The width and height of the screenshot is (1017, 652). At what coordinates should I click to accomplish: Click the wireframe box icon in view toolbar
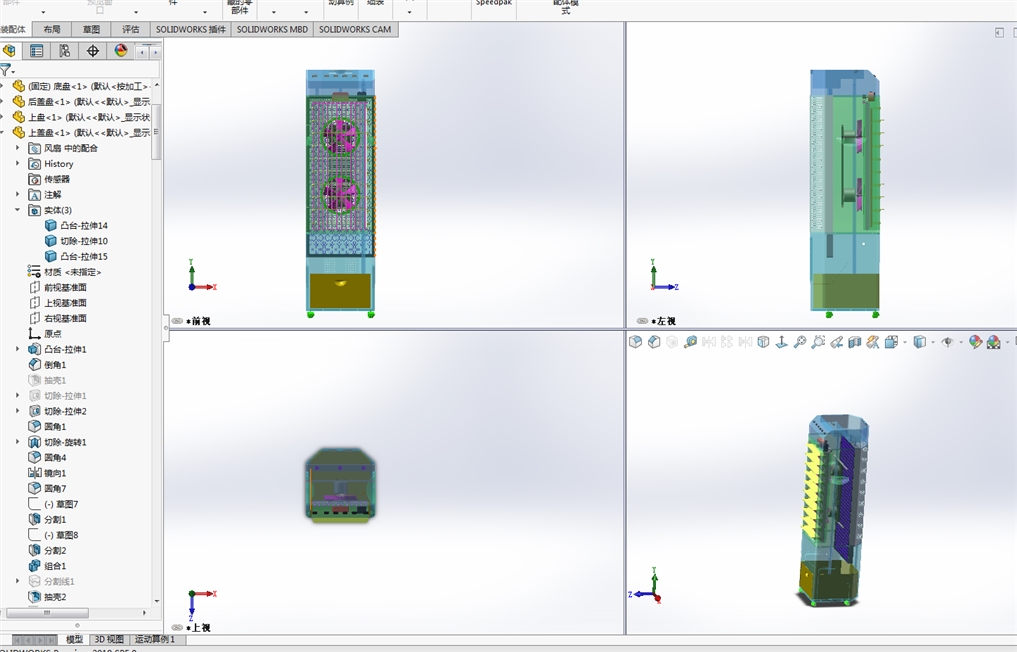(763, 341)
